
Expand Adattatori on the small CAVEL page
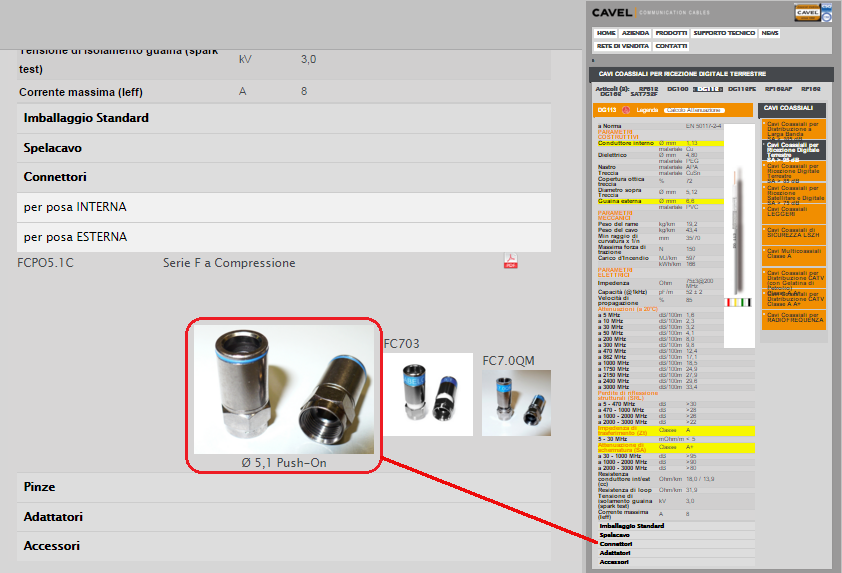click(x=676, y=553)
